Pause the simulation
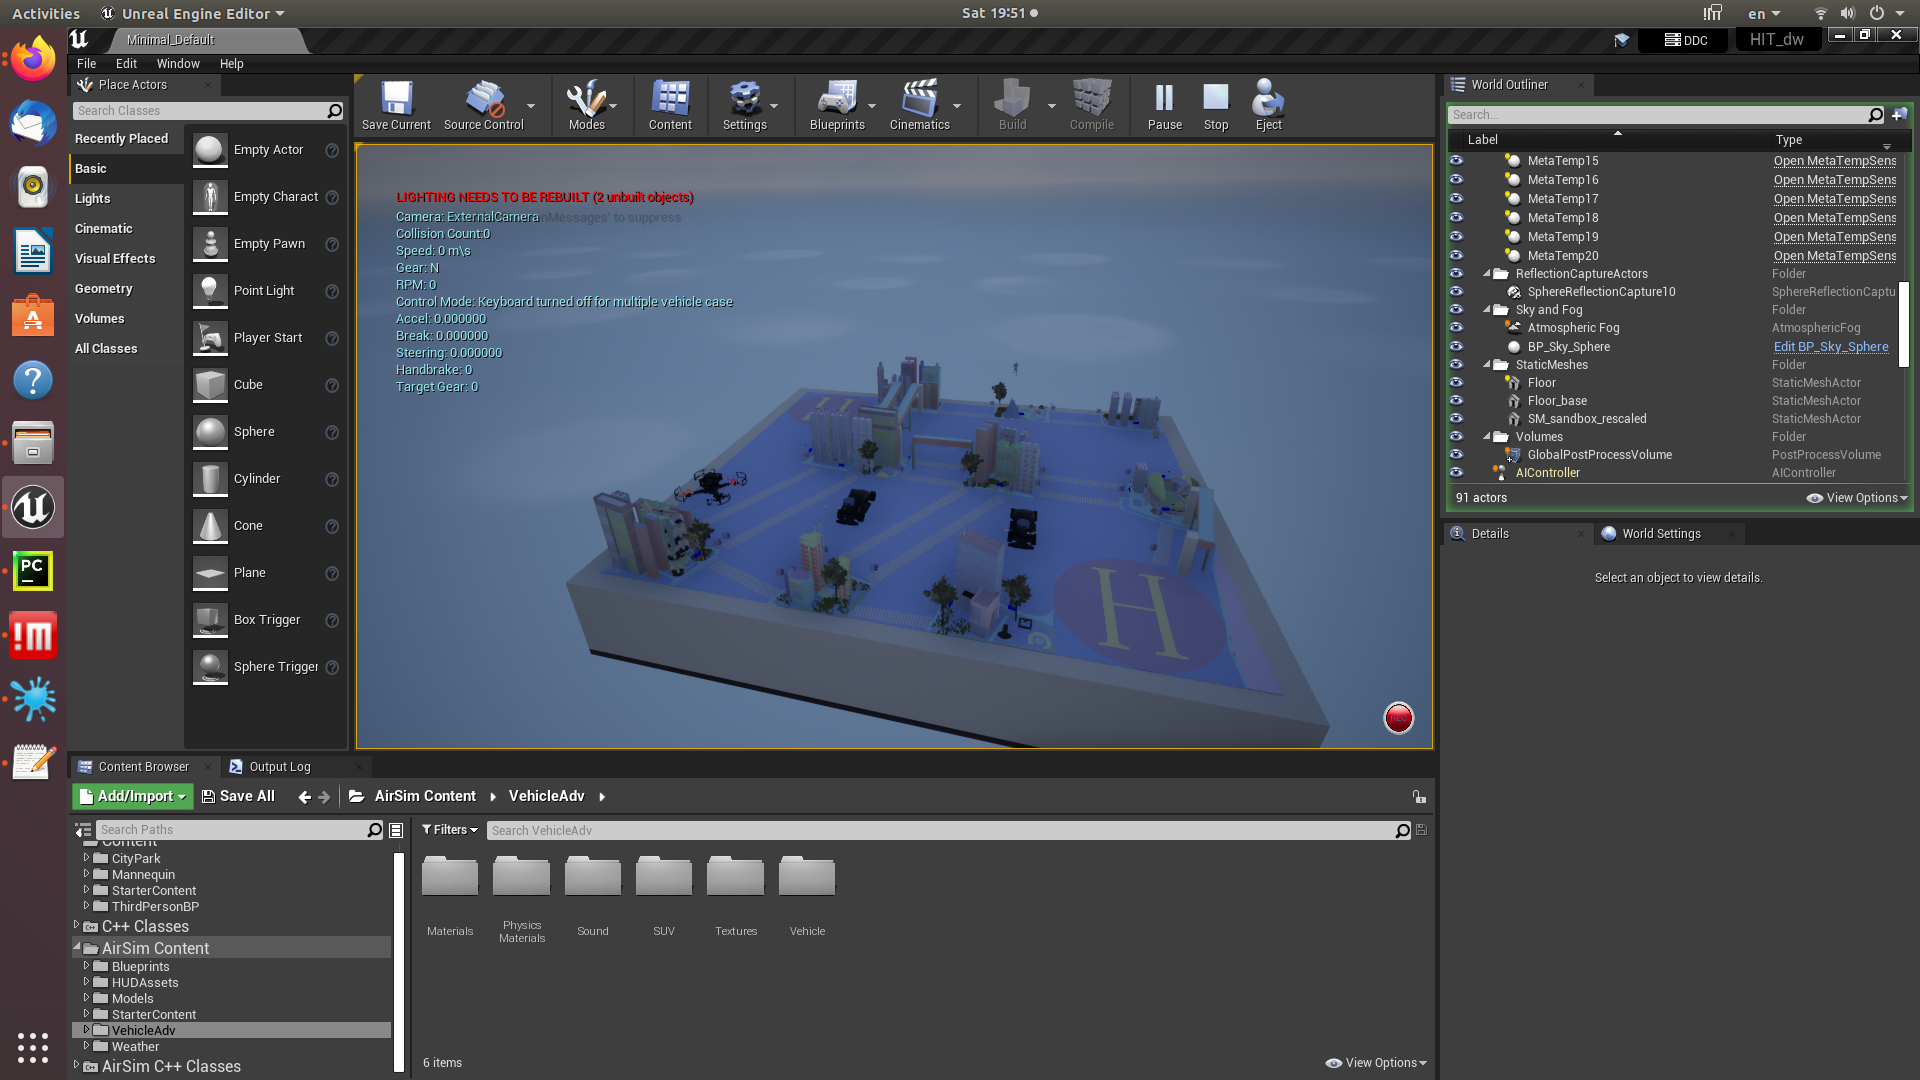1920x1080 pixels. [1164, 100]
